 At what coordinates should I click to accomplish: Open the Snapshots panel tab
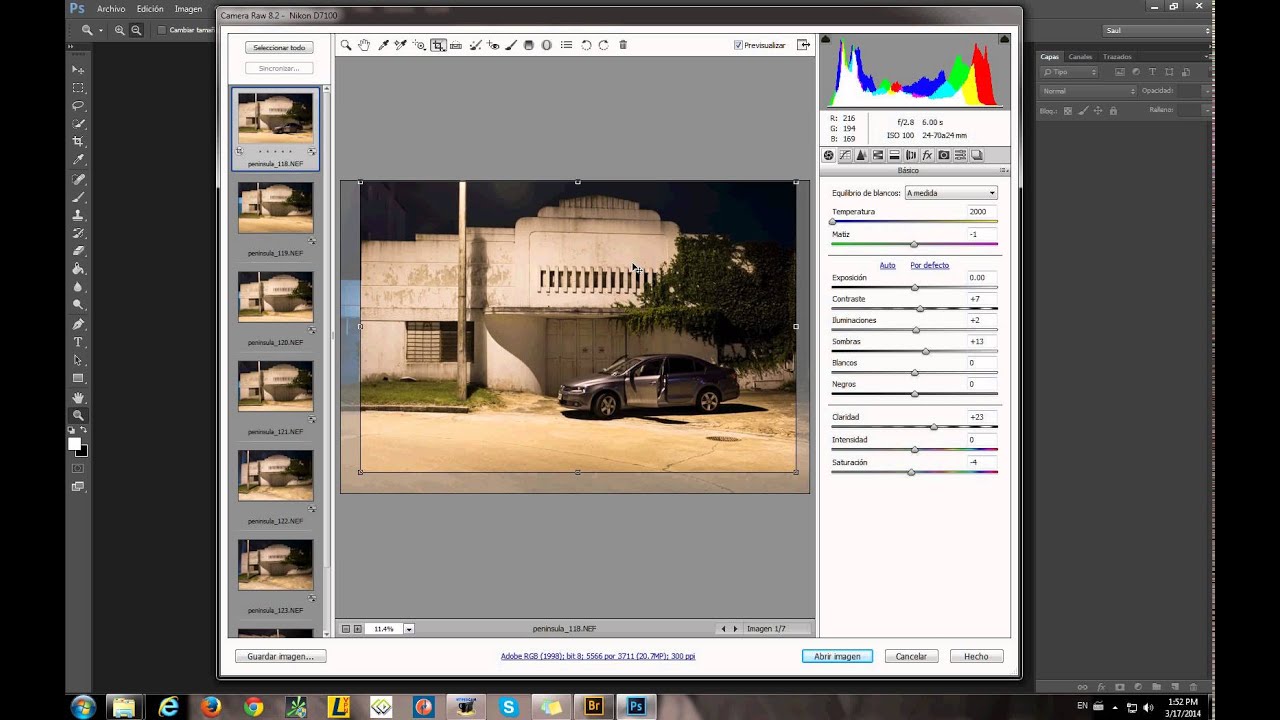pos(977,155)
